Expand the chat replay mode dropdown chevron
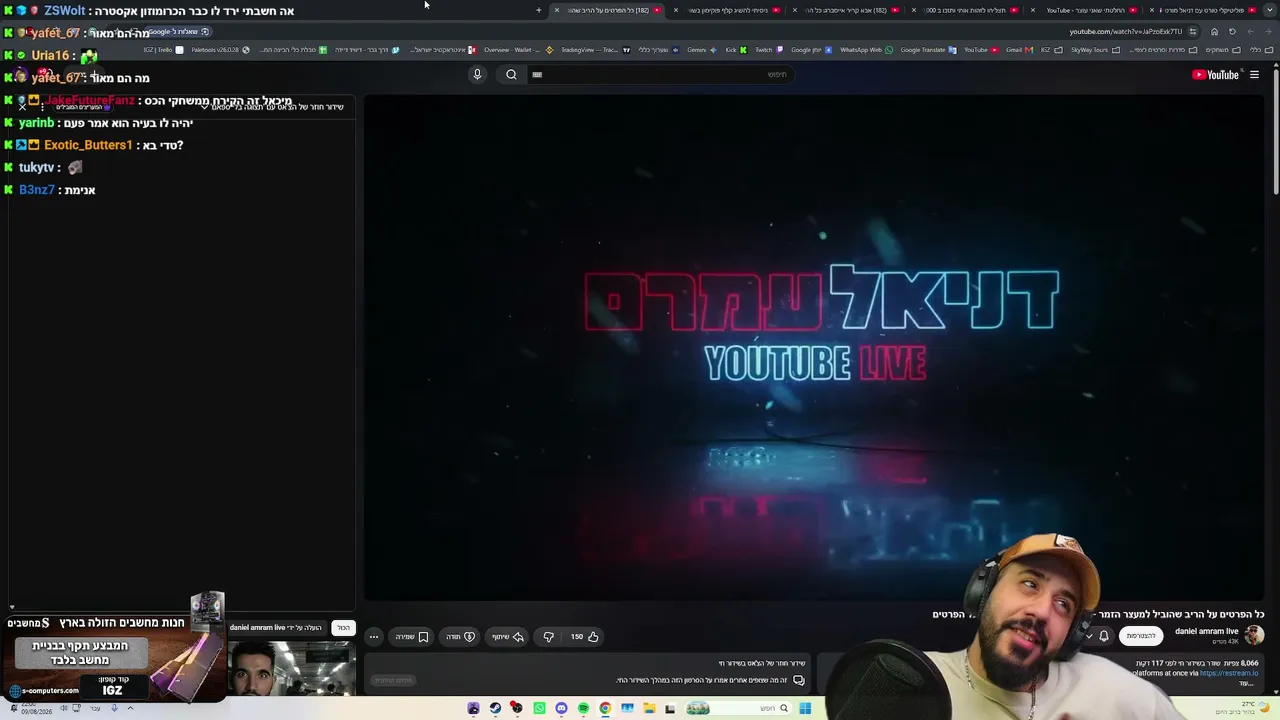This screenshot has width=1280, height=720. pos(204,107)
